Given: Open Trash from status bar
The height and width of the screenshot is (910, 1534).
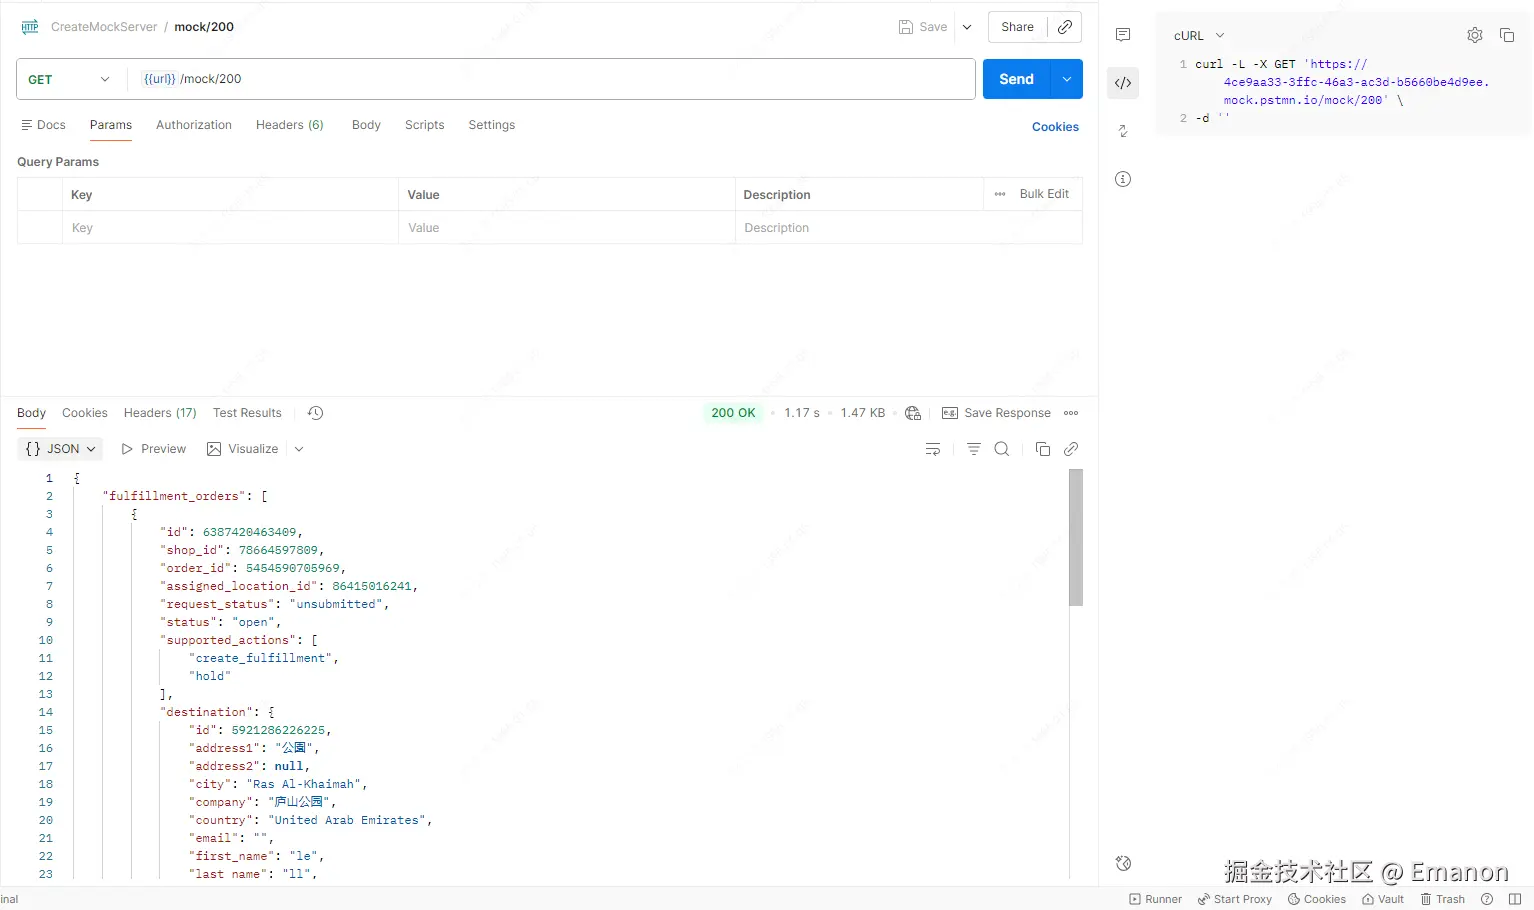Looking at the screenshot, I should [1442, 899].
